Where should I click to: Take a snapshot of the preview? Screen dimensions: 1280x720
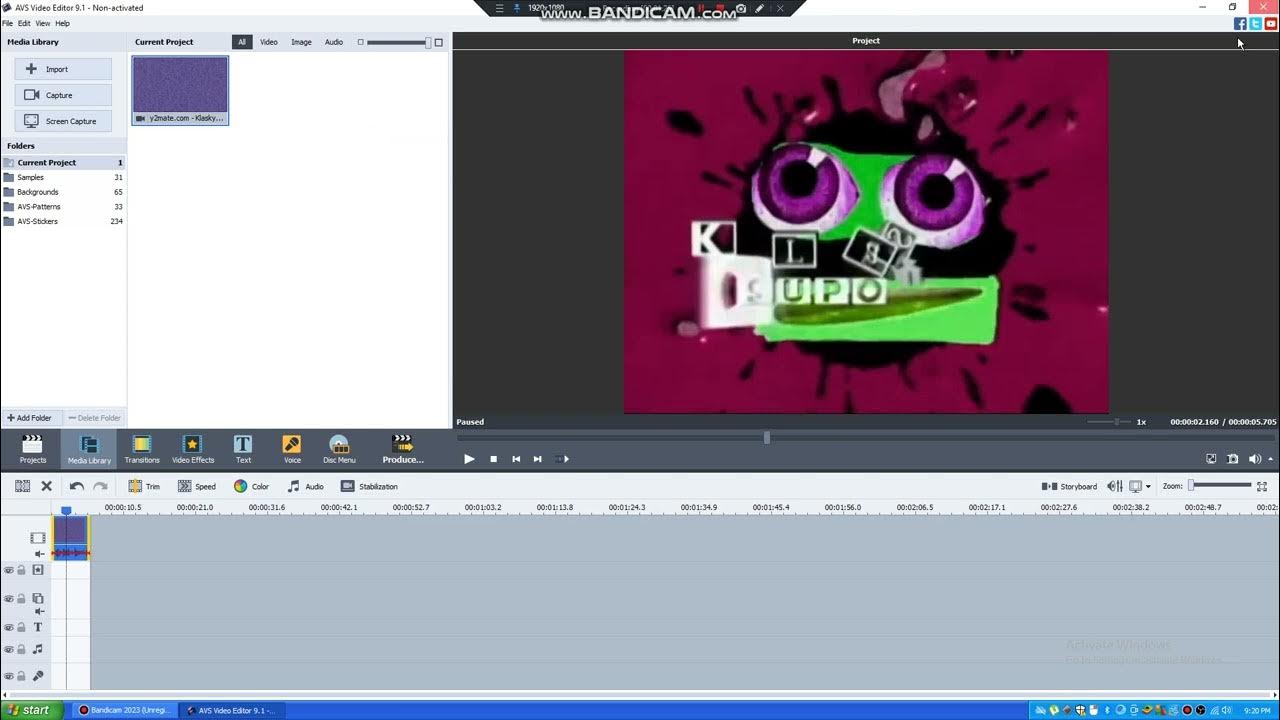pos(1233,459)
